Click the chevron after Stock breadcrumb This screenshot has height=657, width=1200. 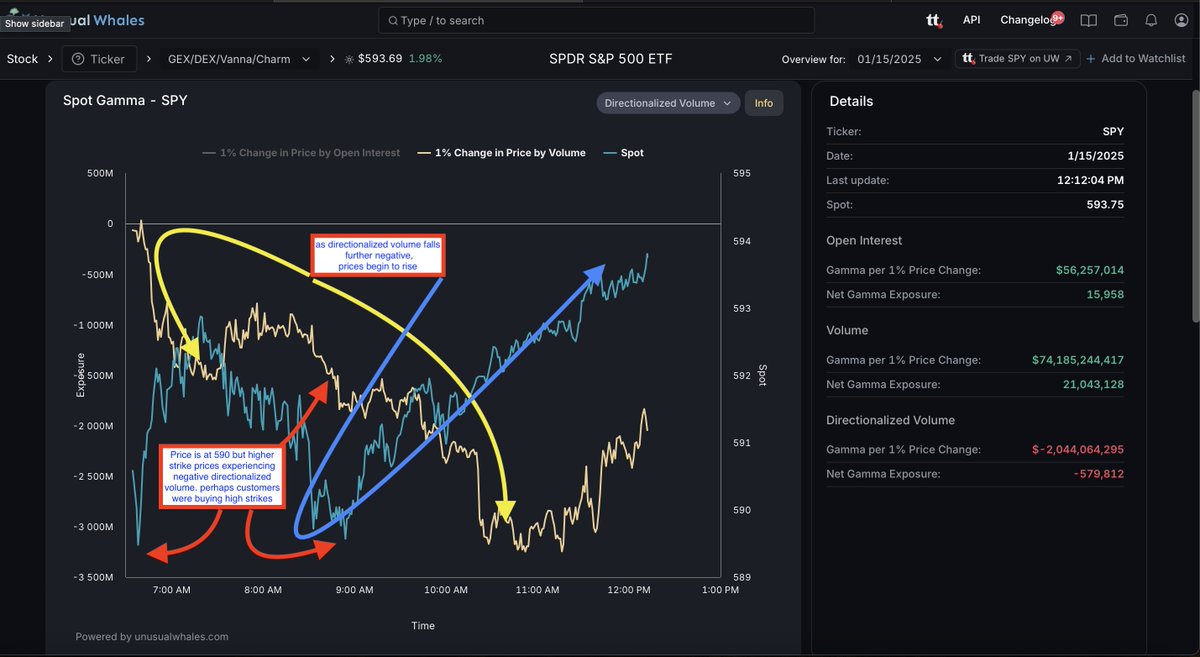(x=51, y=59)
